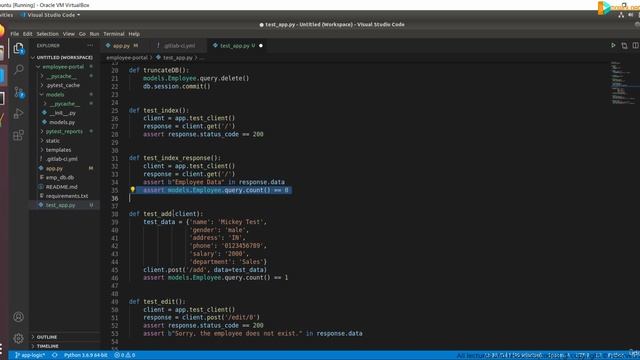Viewport: 640px width, 360px height.
Task: Click the network icon in Ubuntu top bar
Action: point(621,15)
